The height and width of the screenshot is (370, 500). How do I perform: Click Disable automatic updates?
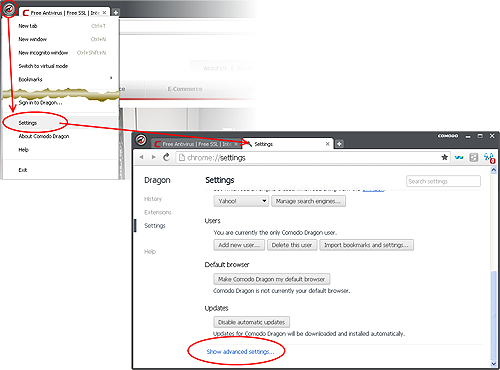(252, 322)
